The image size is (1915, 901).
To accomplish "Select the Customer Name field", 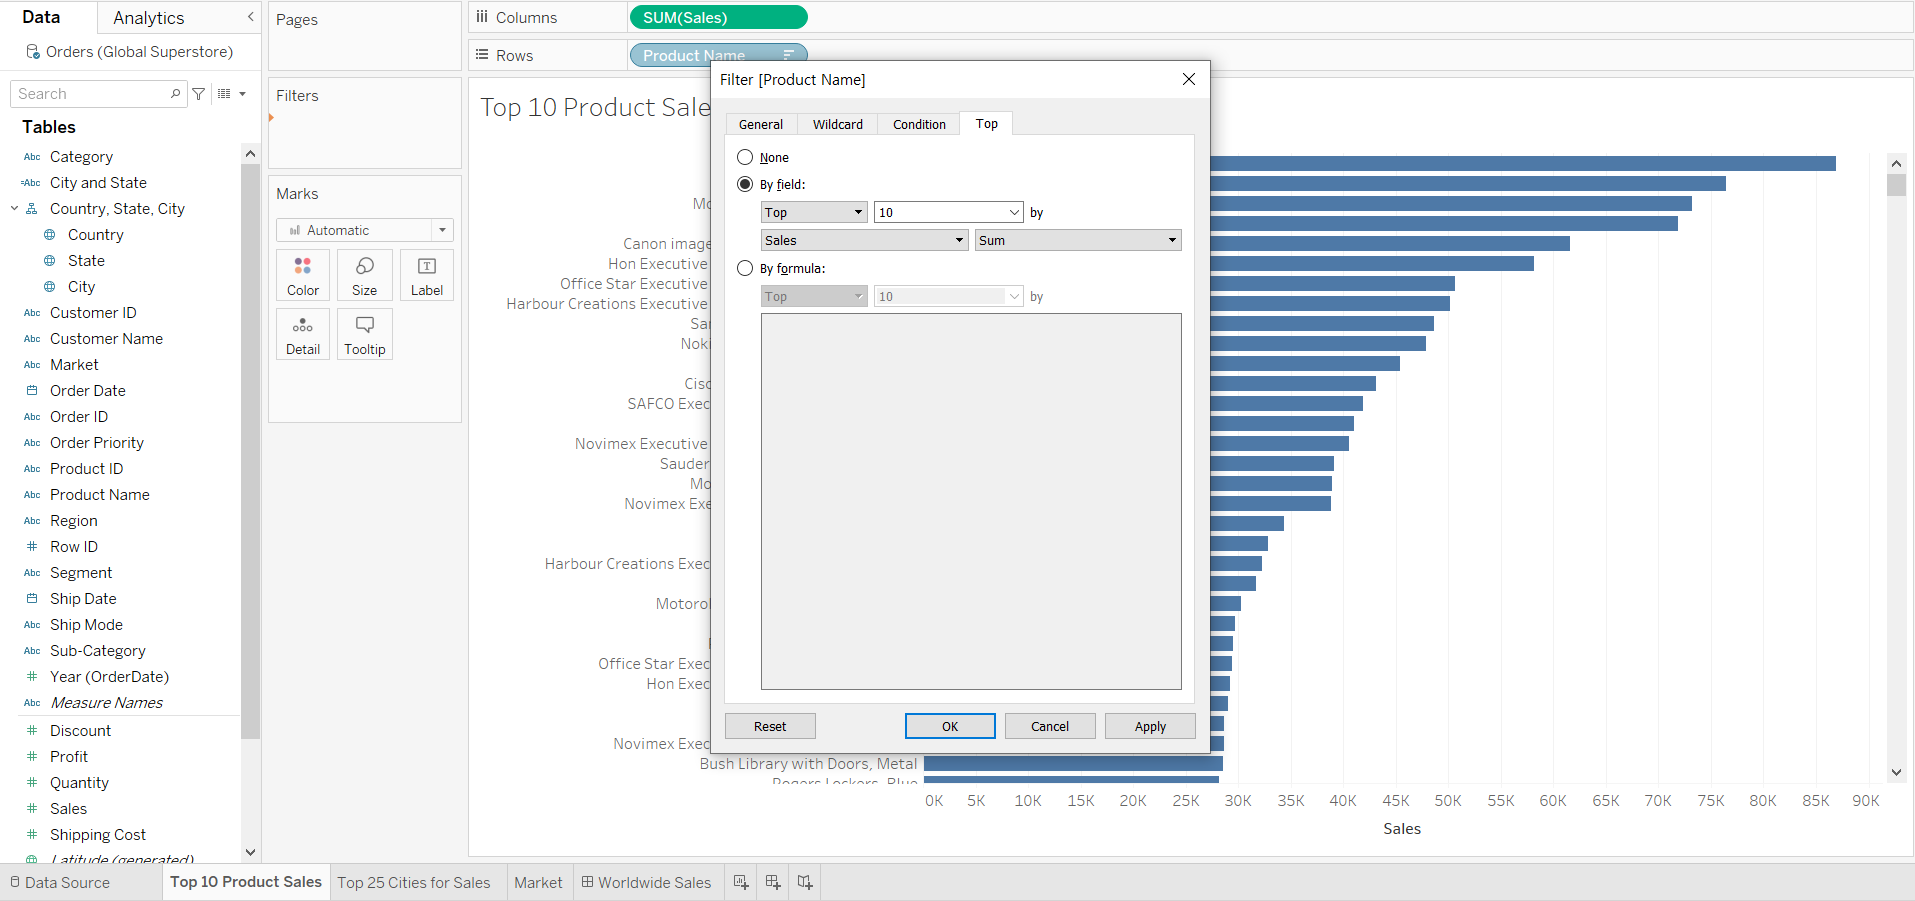I will 106,339.
